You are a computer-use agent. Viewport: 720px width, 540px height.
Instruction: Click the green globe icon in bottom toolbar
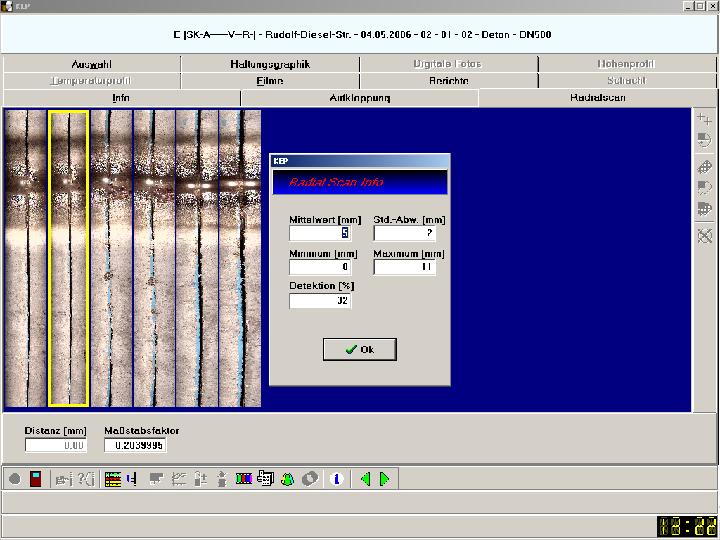288,479
